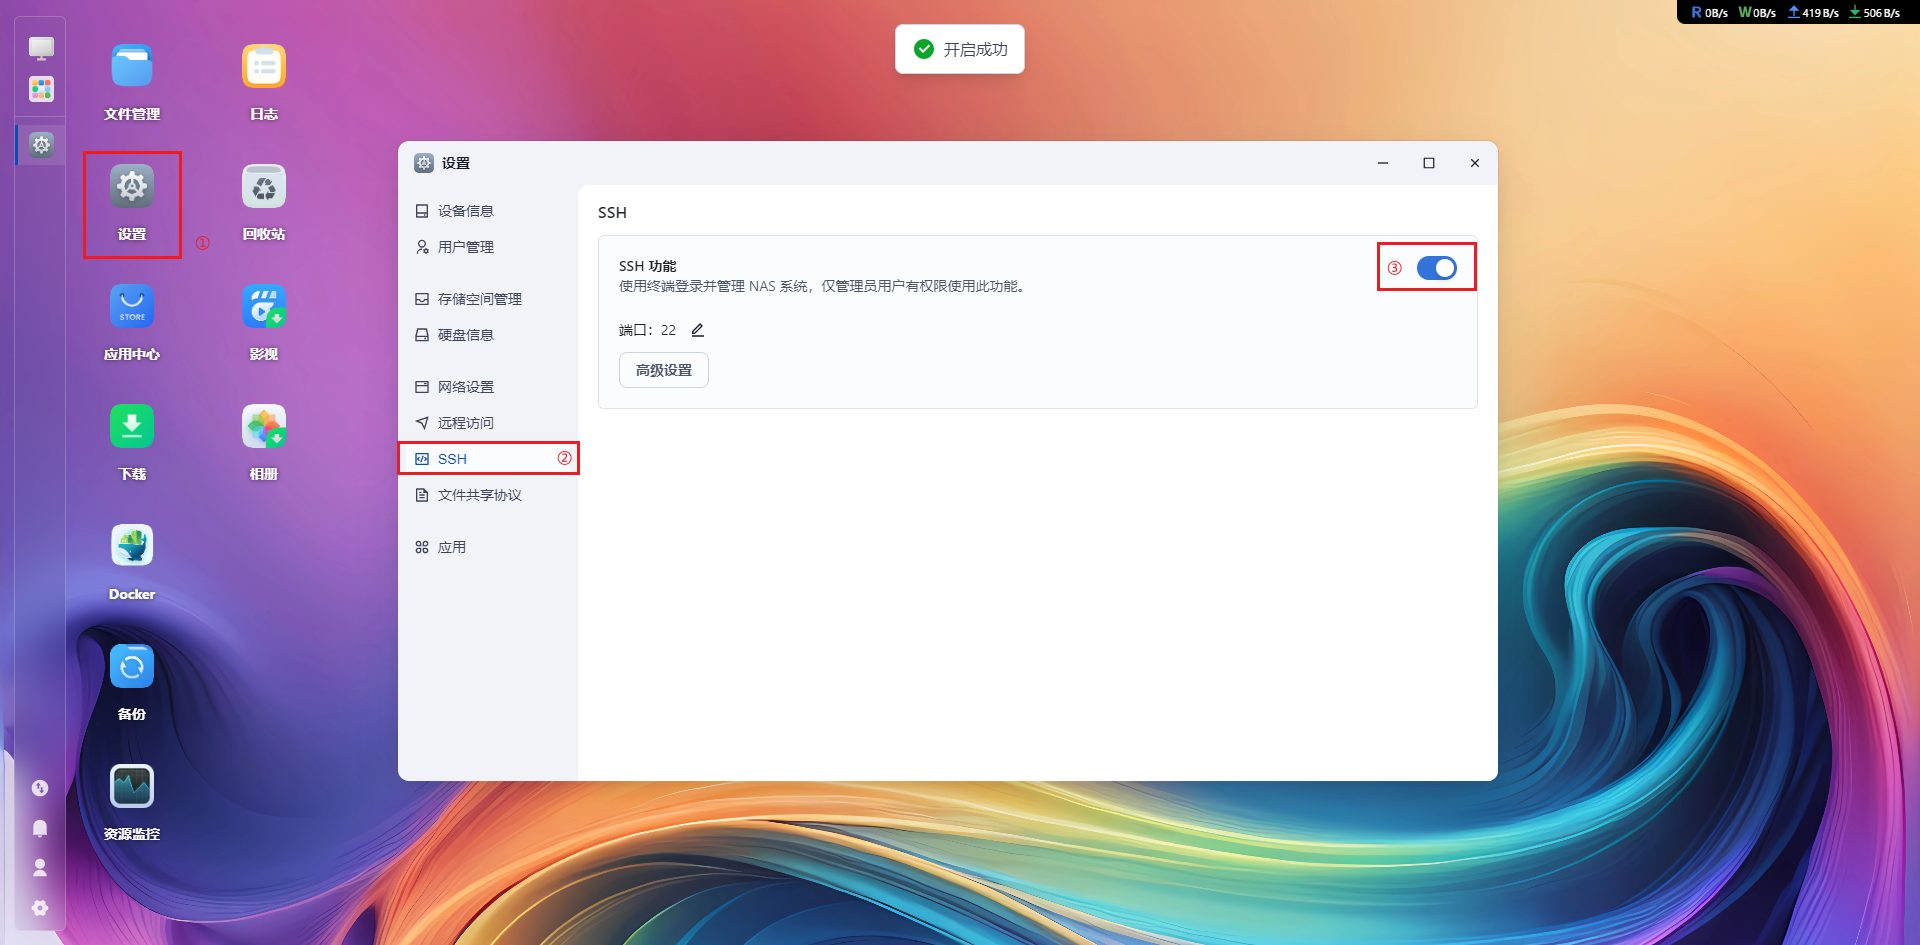This screenshot has width=1920, height=945.
Task: Open the user profile icon in dock
Action: click(40, 868)
